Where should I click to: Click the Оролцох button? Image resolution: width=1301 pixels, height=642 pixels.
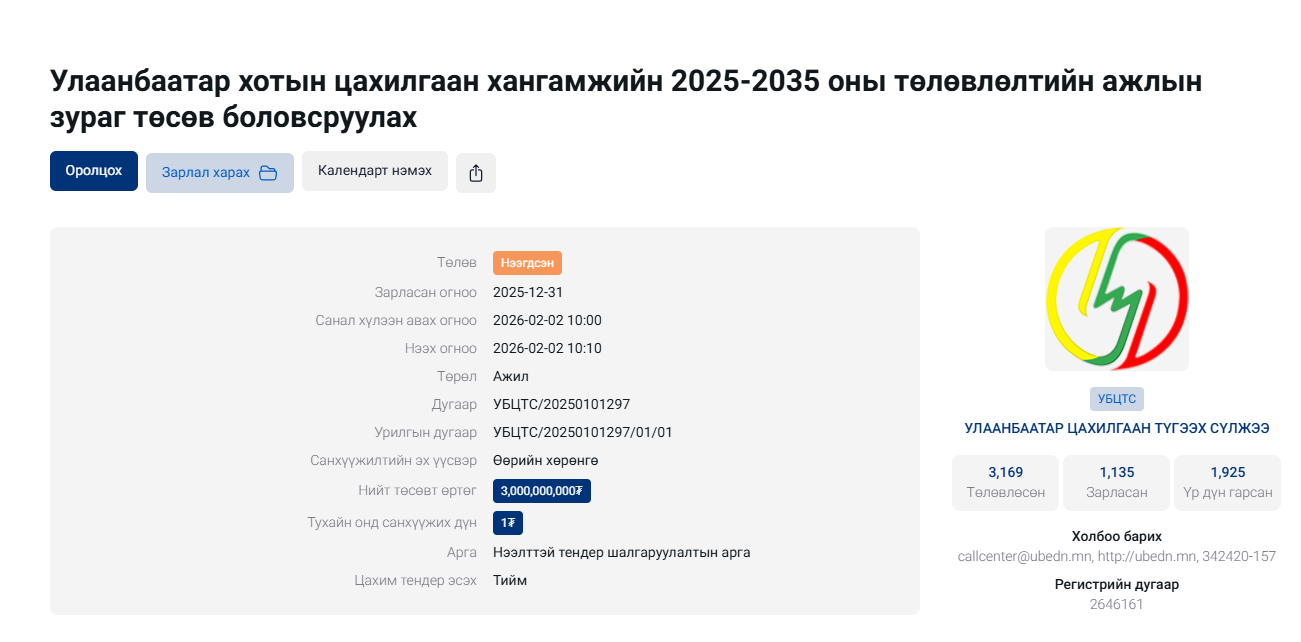tap(94, 171)
